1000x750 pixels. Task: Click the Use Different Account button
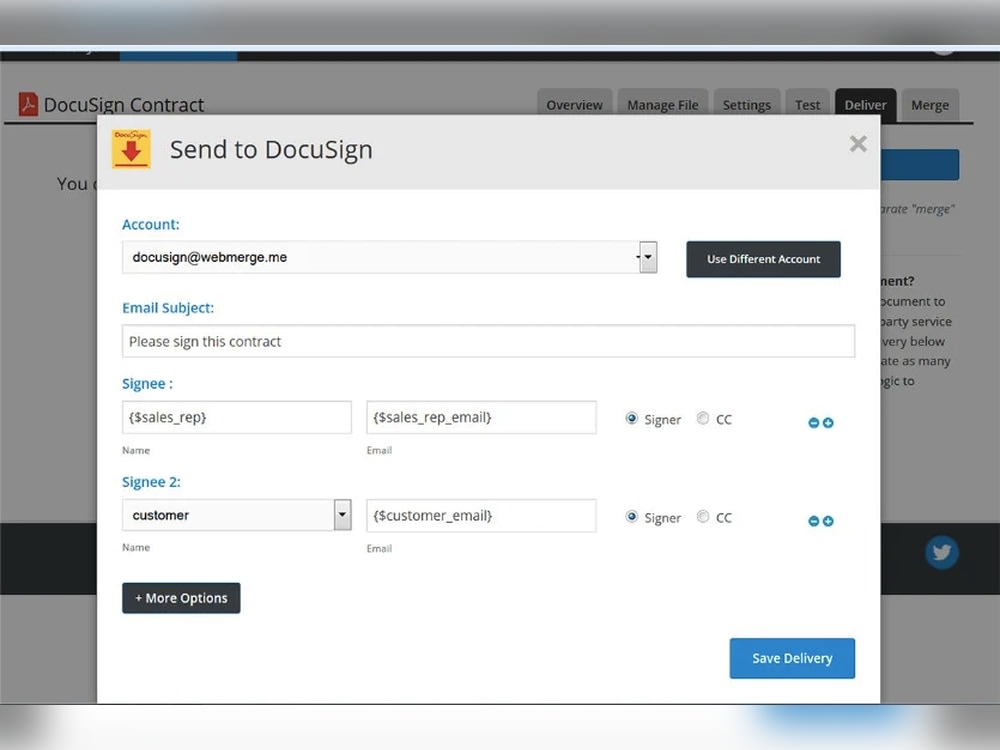tap(763, 259)
